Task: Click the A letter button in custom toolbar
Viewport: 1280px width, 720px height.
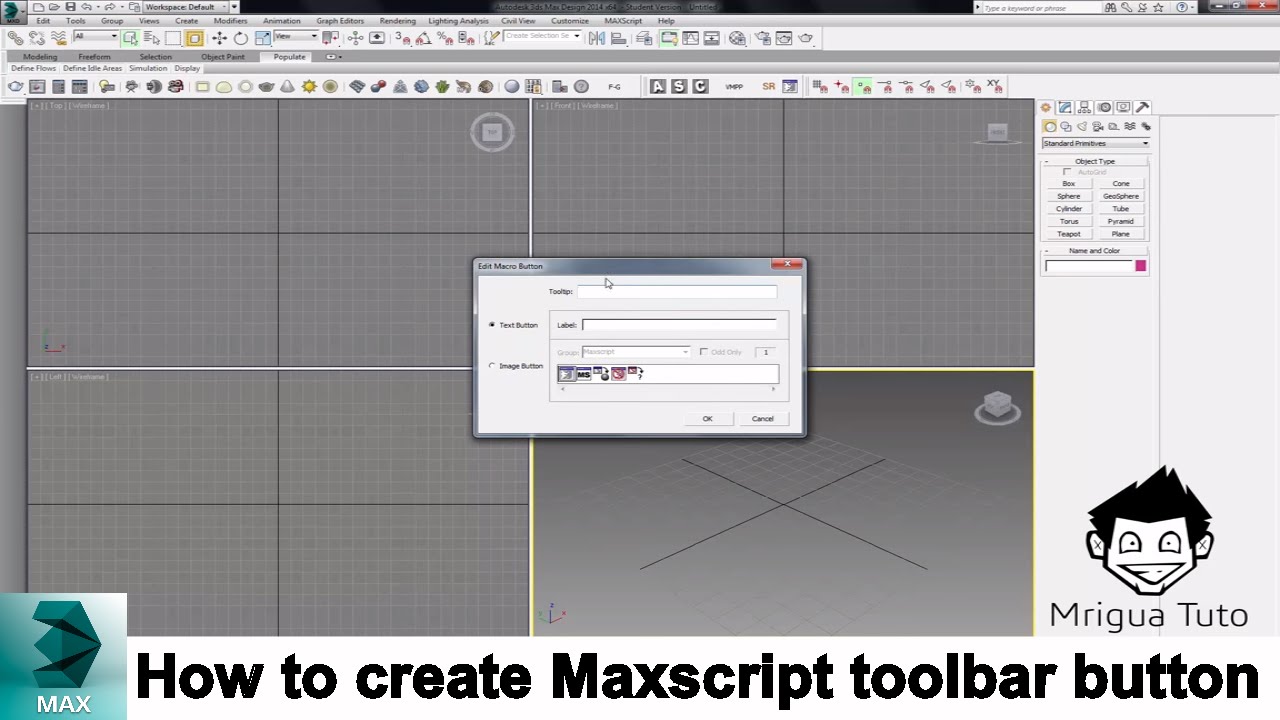Action: [658, 87]
